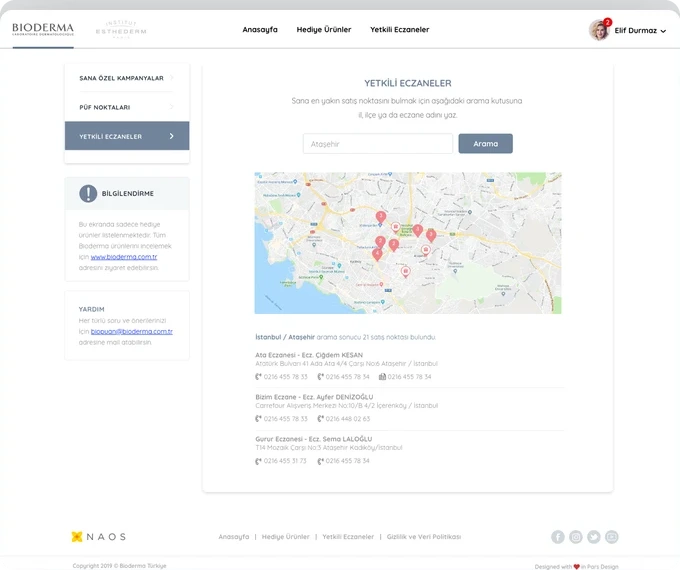Follow the footer Anasayfa link
The image size is (680, 570).
click(234, 537)
